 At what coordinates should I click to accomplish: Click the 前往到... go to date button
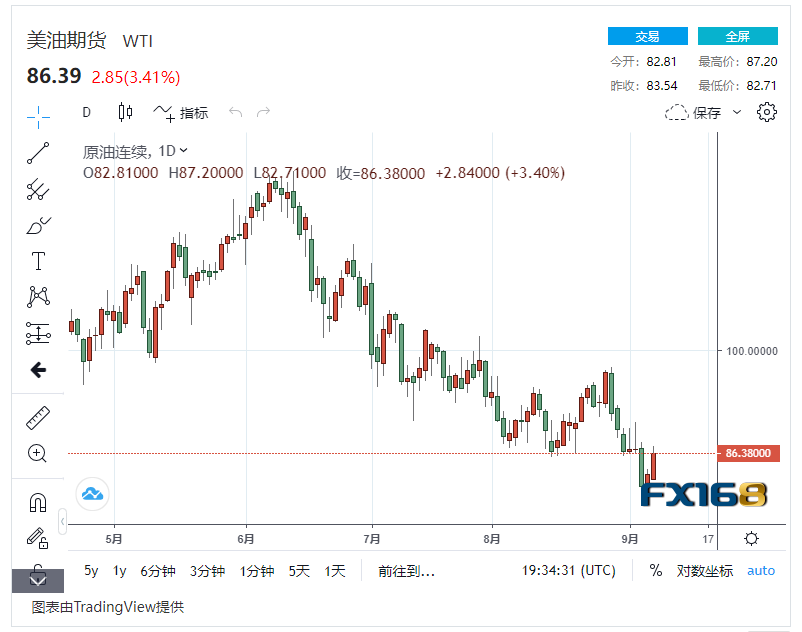point(407,571)
